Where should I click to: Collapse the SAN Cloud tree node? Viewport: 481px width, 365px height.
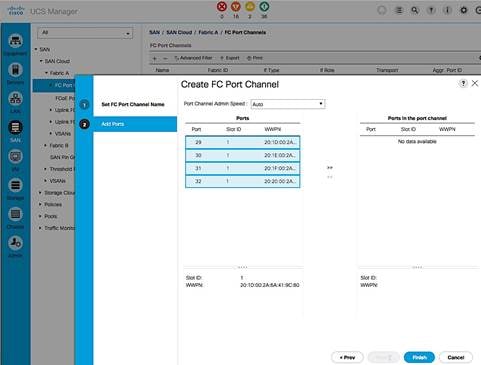coord(41,61)
